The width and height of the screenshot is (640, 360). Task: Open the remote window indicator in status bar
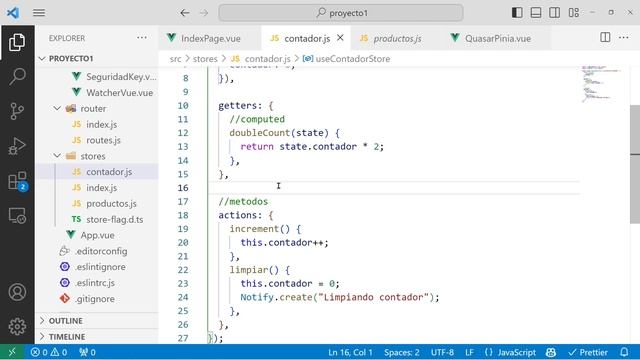tap(12, 352)
